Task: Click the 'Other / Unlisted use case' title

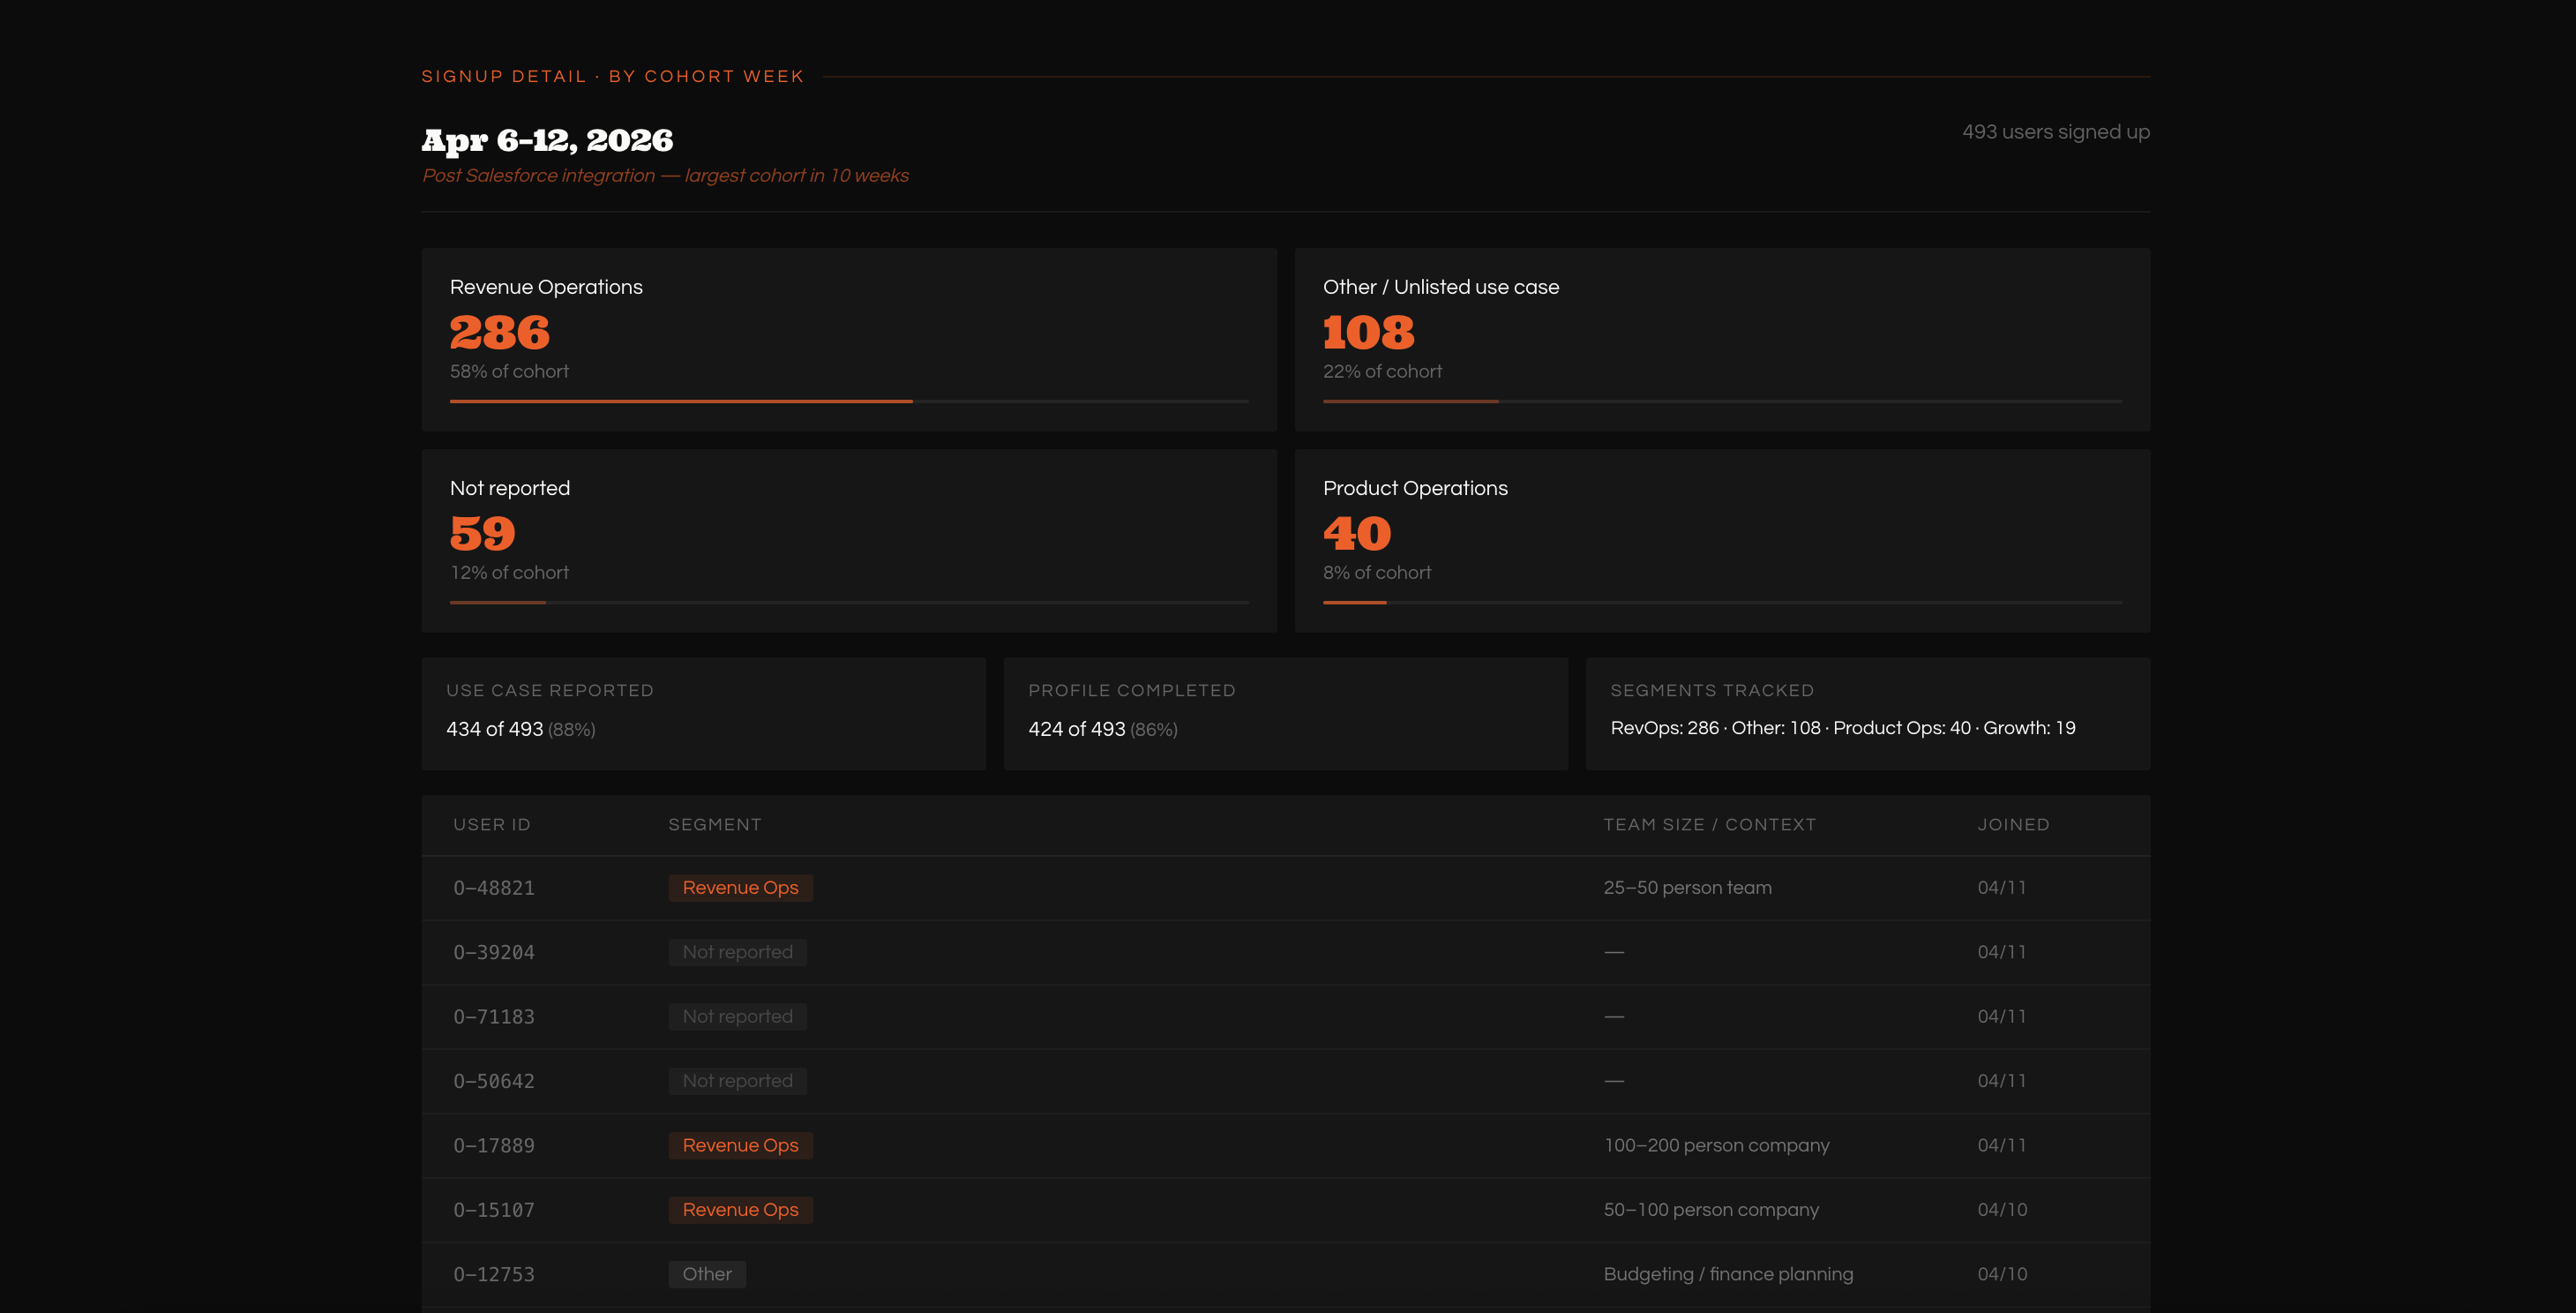Action: 1441,287
